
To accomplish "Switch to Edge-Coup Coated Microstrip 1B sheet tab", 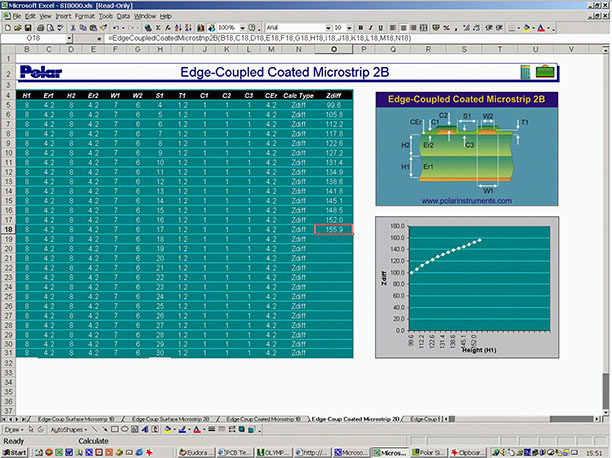I will pos(262,418).
